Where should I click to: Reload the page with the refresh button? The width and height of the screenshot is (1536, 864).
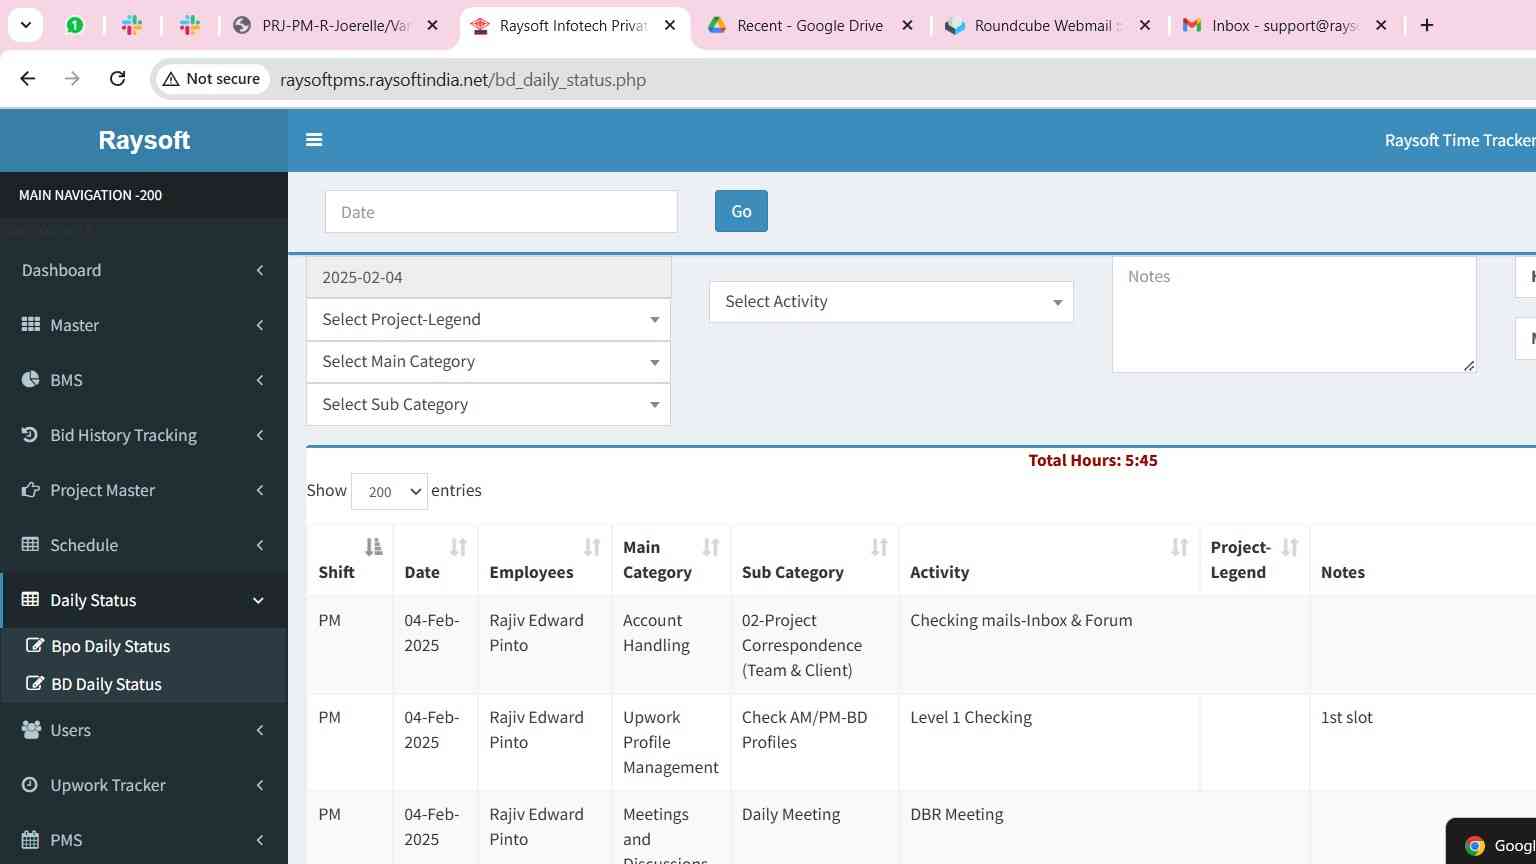pyautogui.click(x=117, y=79)
